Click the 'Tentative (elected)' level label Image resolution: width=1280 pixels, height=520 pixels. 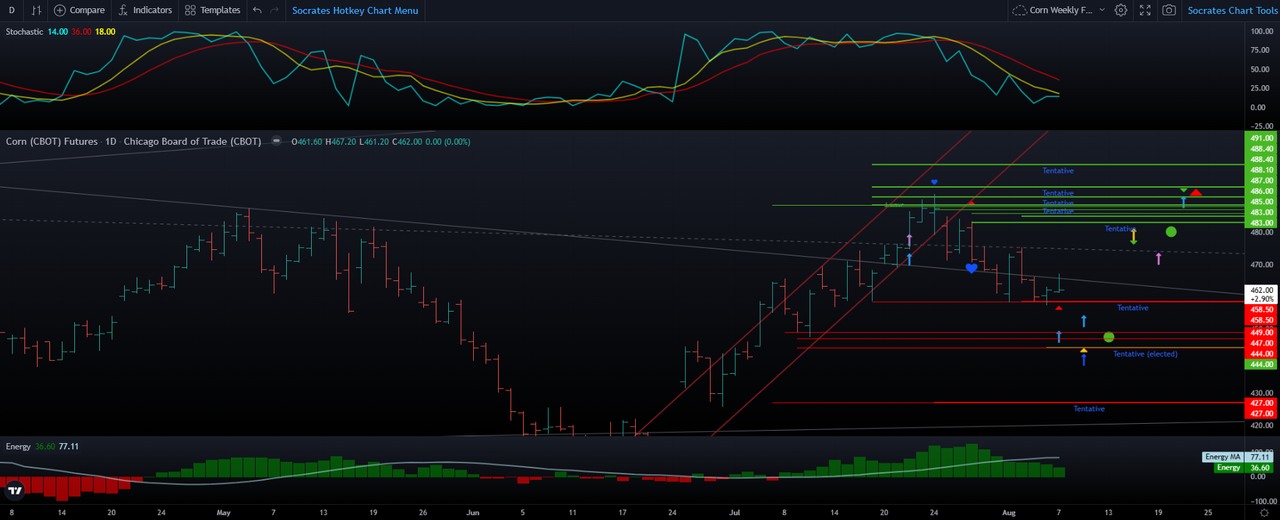pos(1145,354)
